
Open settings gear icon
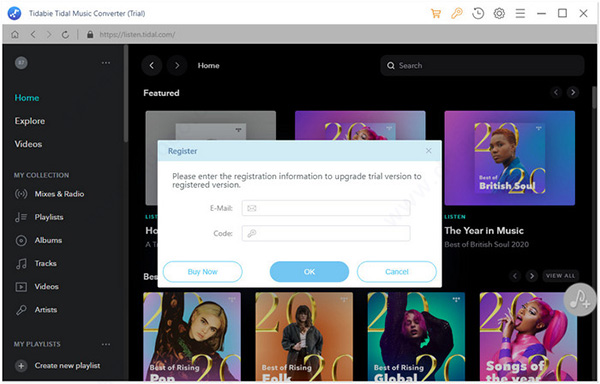click(x=499, y=13)
